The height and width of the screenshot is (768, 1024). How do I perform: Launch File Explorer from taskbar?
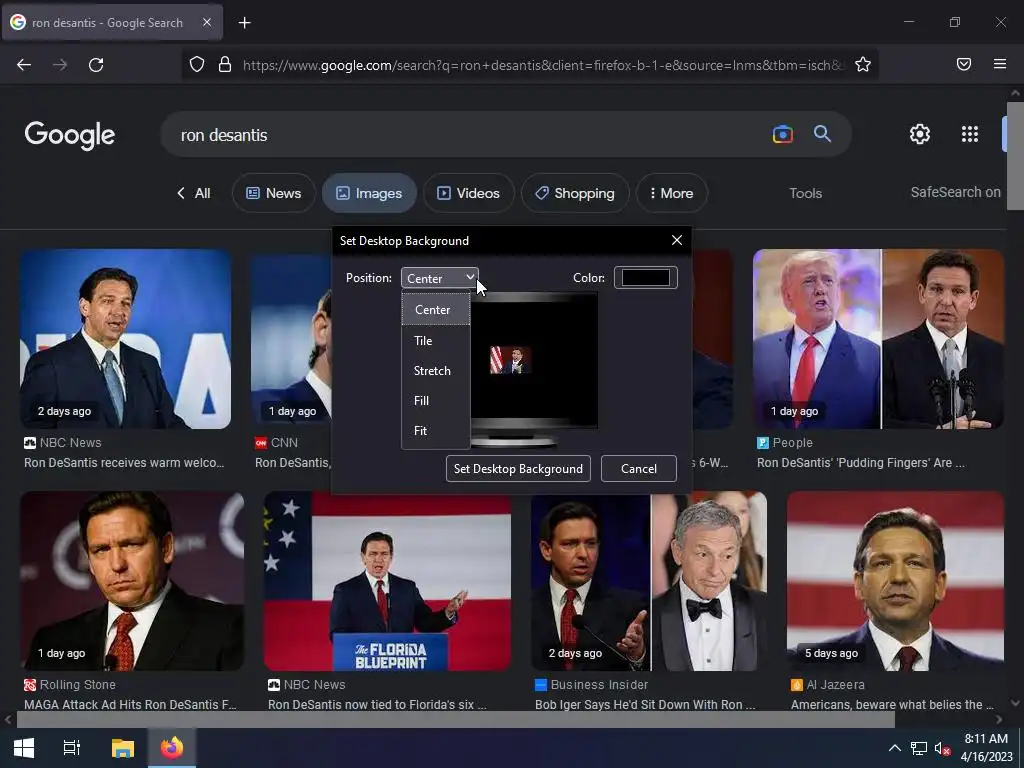pyautogui.click(x=122, y=748)
